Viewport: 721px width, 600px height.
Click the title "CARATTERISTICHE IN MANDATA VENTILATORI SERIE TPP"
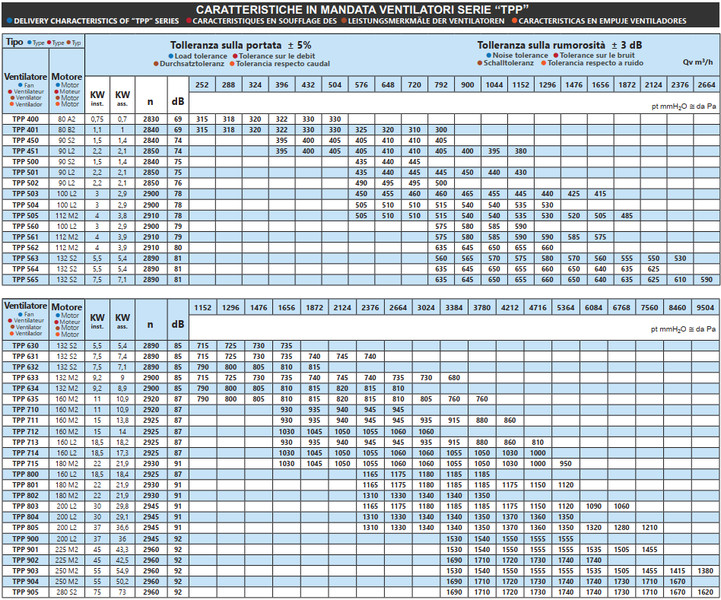pyautogui.click(x=361, y=7)
